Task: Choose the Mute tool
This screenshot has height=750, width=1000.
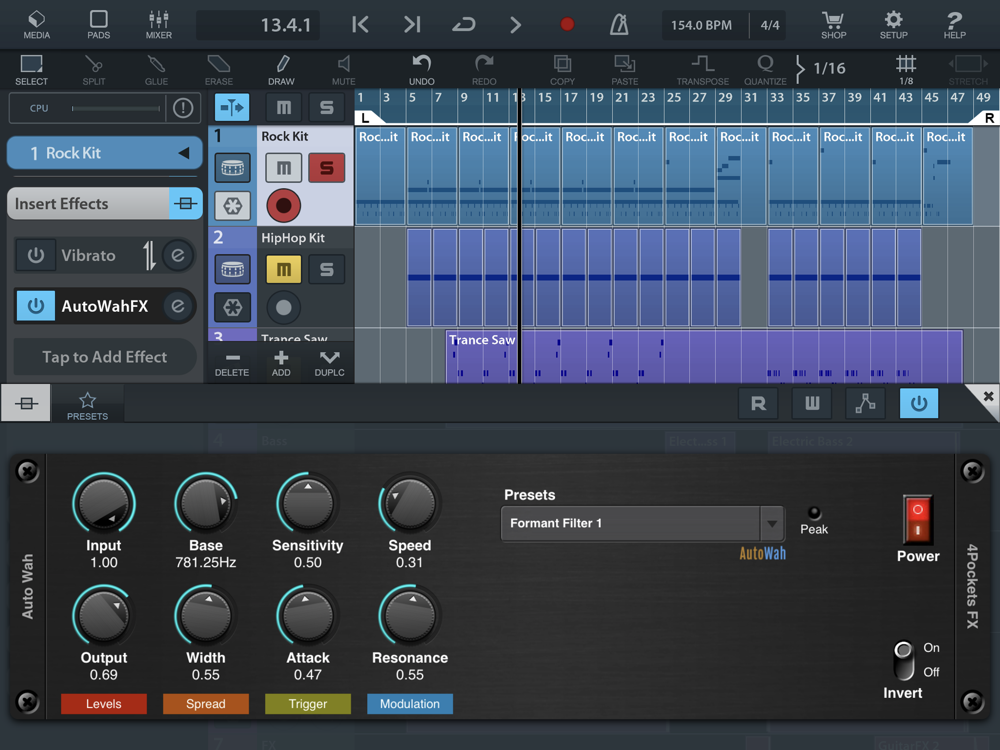Action: coord(343,70)
